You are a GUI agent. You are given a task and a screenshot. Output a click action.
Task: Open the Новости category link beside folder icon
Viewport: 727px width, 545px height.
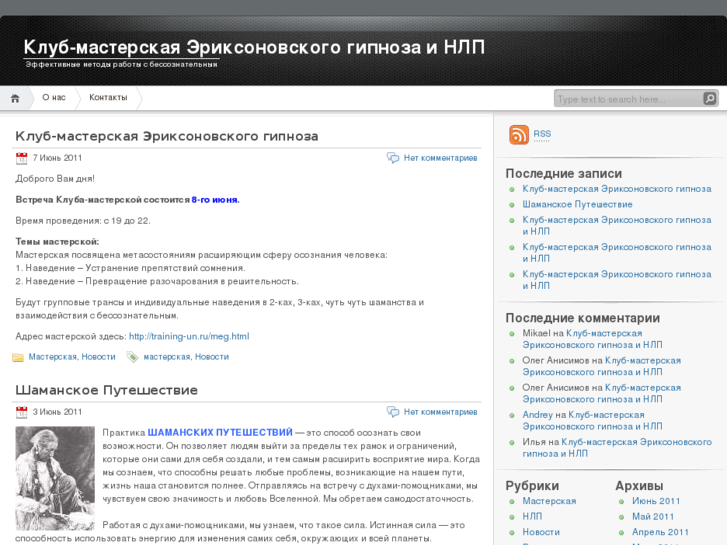coord(98,357)
